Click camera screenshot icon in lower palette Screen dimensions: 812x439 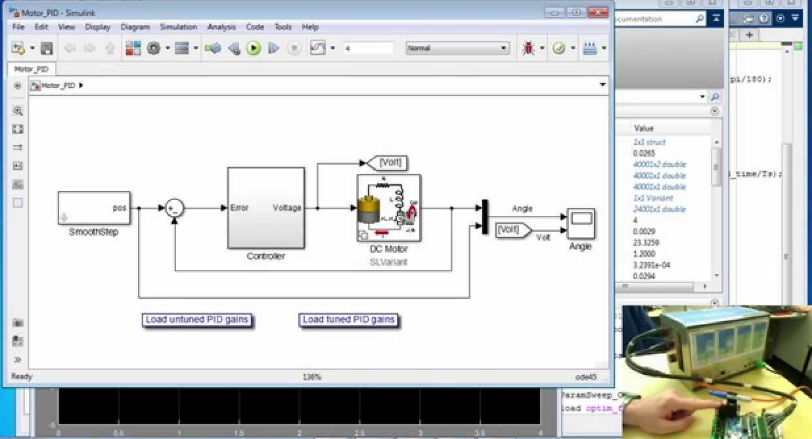point(18,323)
